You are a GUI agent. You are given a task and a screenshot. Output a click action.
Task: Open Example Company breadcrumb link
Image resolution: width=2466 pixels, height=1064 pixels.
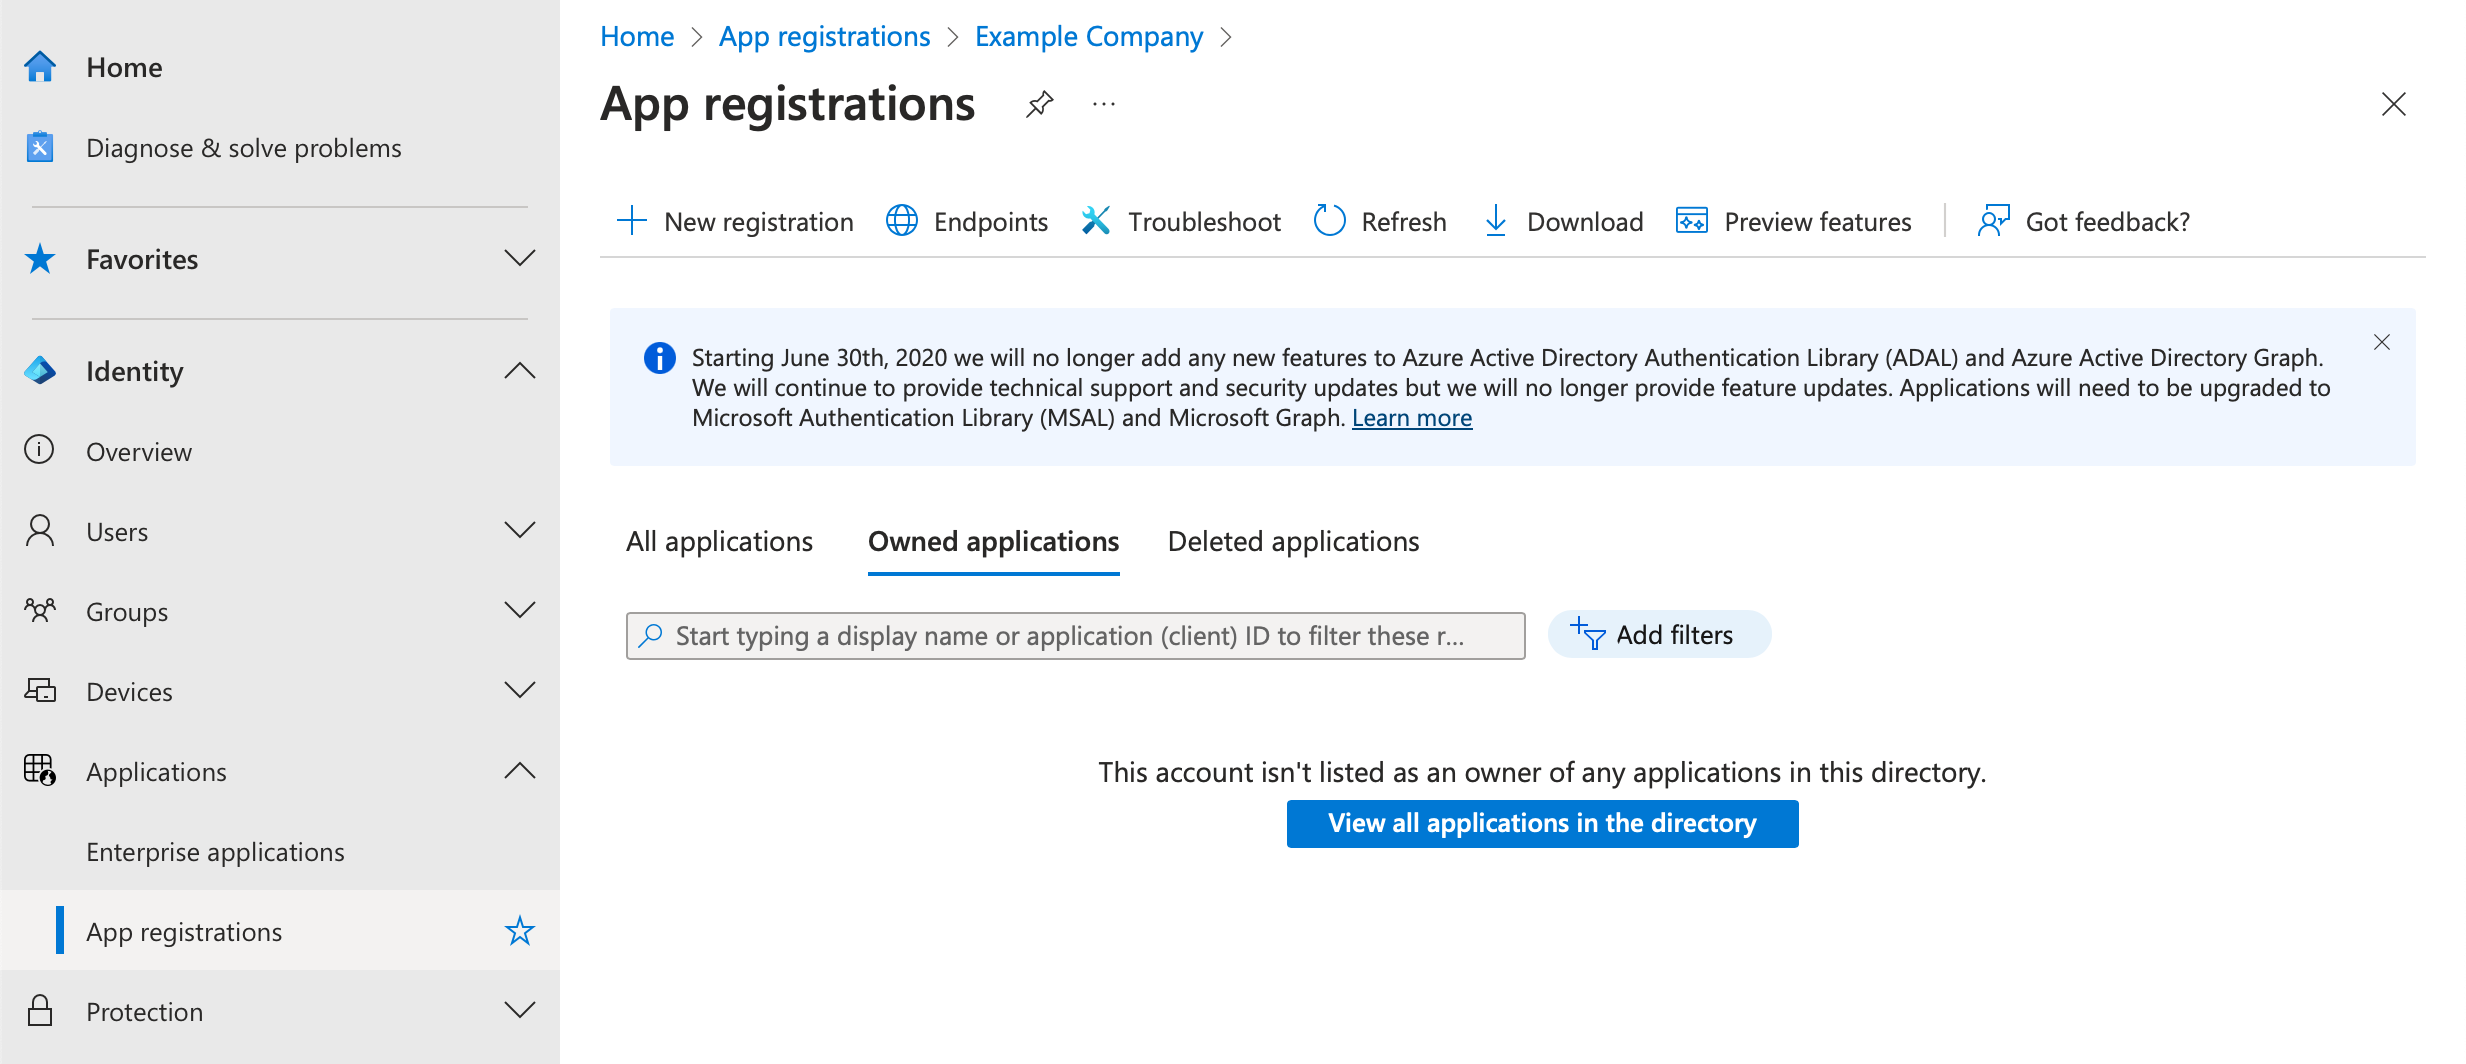(x=1089, y=37)
